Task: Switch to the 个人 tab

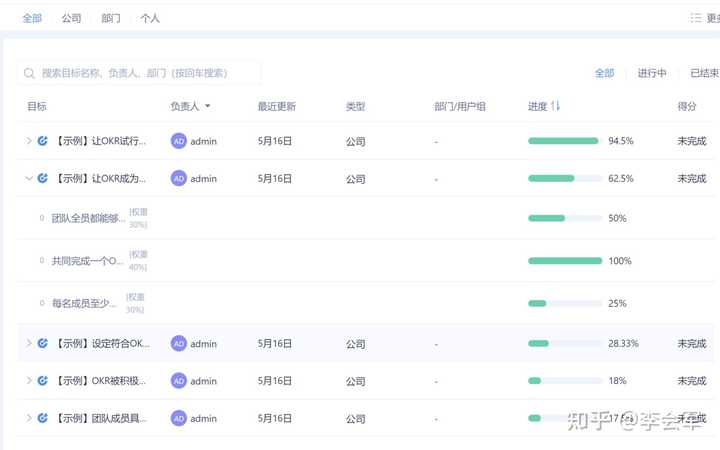Action: click(150, 18)
